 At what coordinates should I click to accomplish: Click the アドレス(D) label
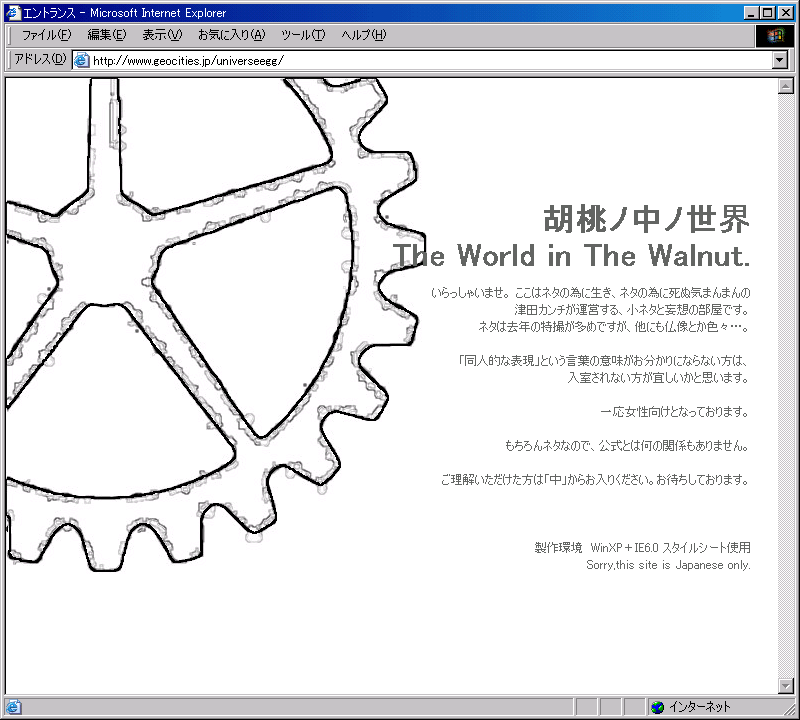pyautogui.click(x=40, y=59)
